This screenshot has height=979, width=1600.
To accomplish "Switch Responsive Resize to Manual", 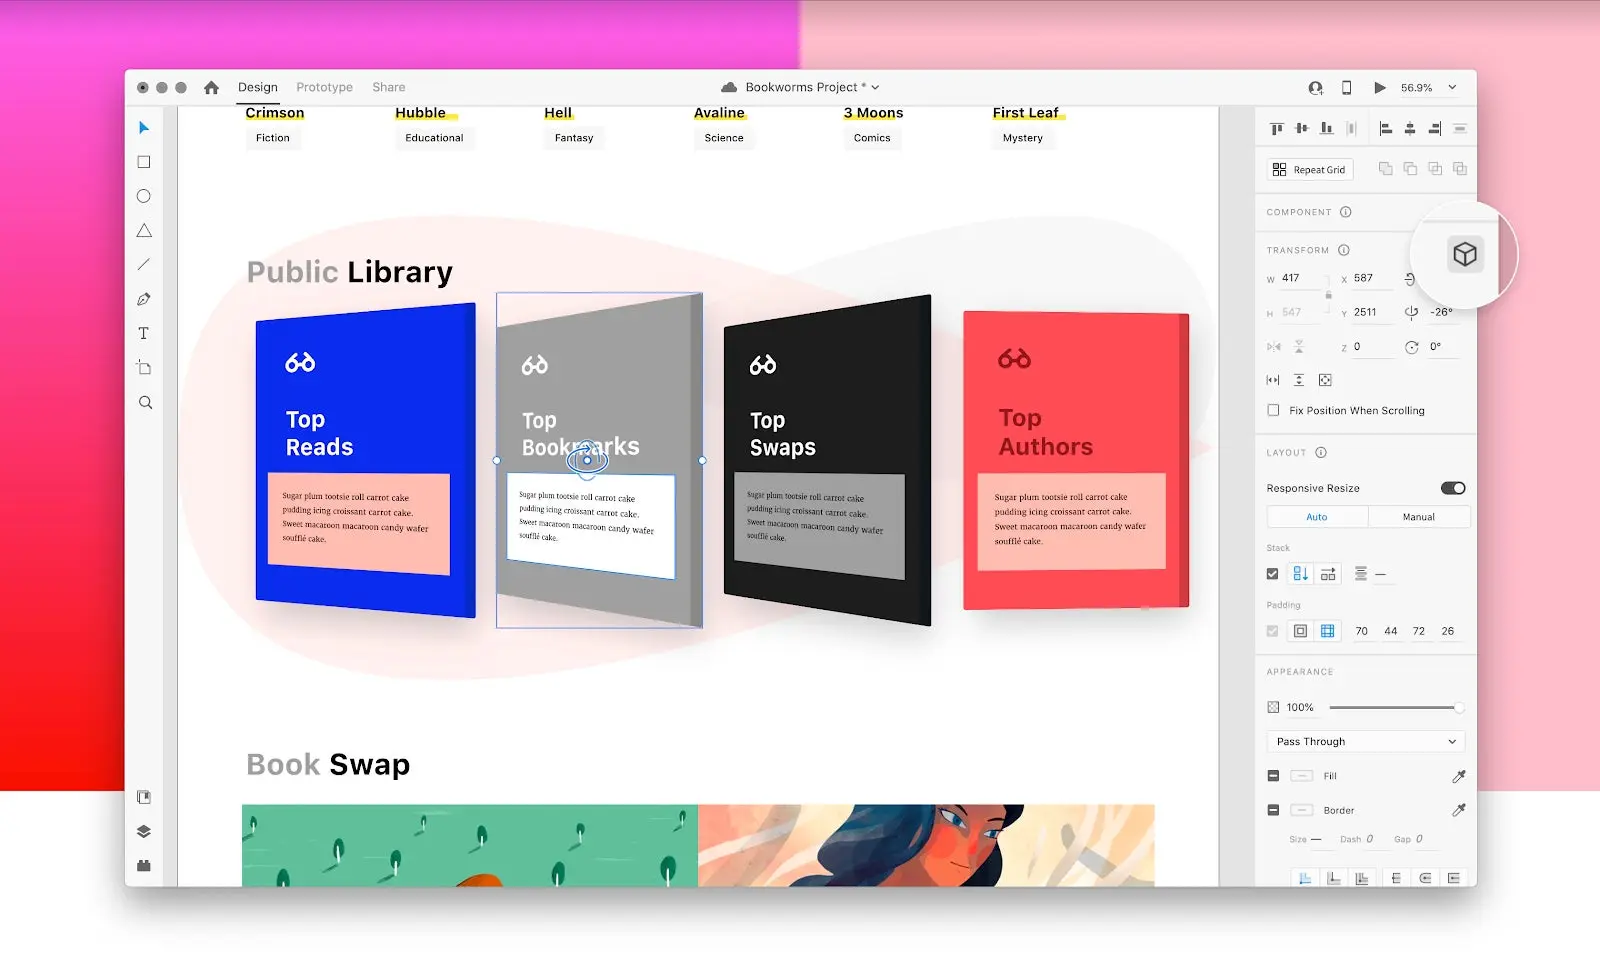I will pyautogui.click(x=1419, y=516).
